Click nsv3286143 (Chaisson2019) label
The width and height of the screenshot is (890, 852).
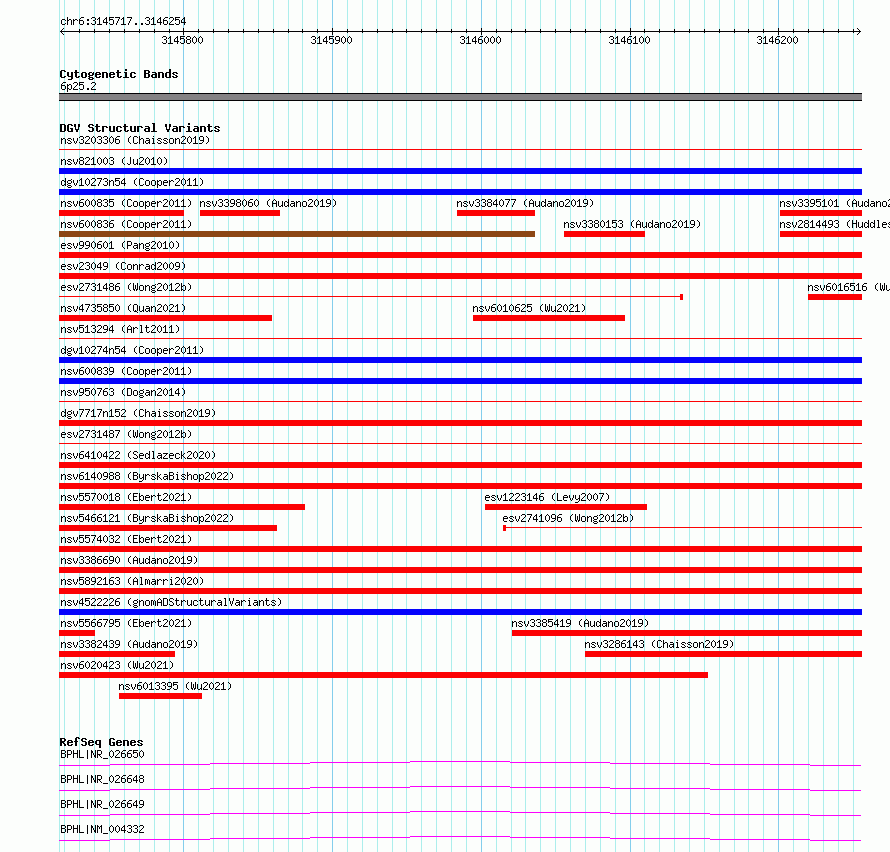pyautogui.click(x=659, y=644)
